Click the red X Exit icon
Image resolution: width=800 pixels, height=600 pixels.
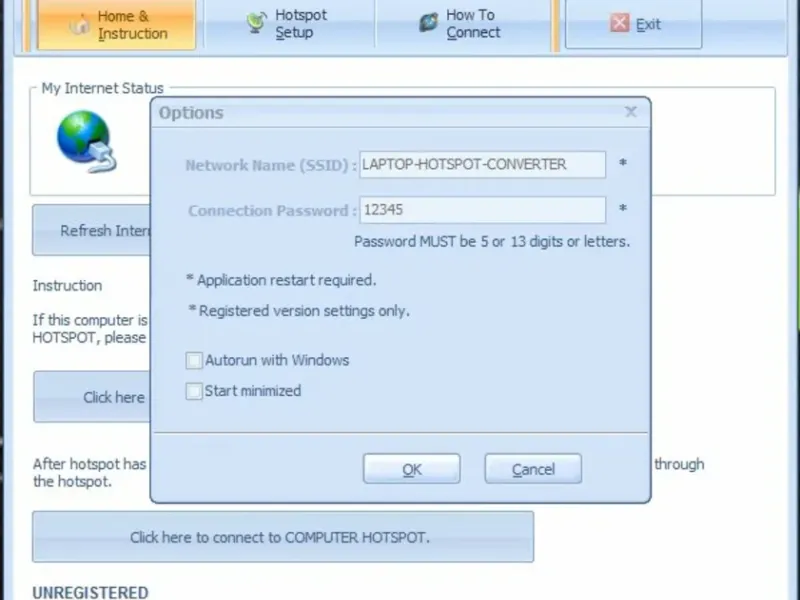[x=619, y=23]
